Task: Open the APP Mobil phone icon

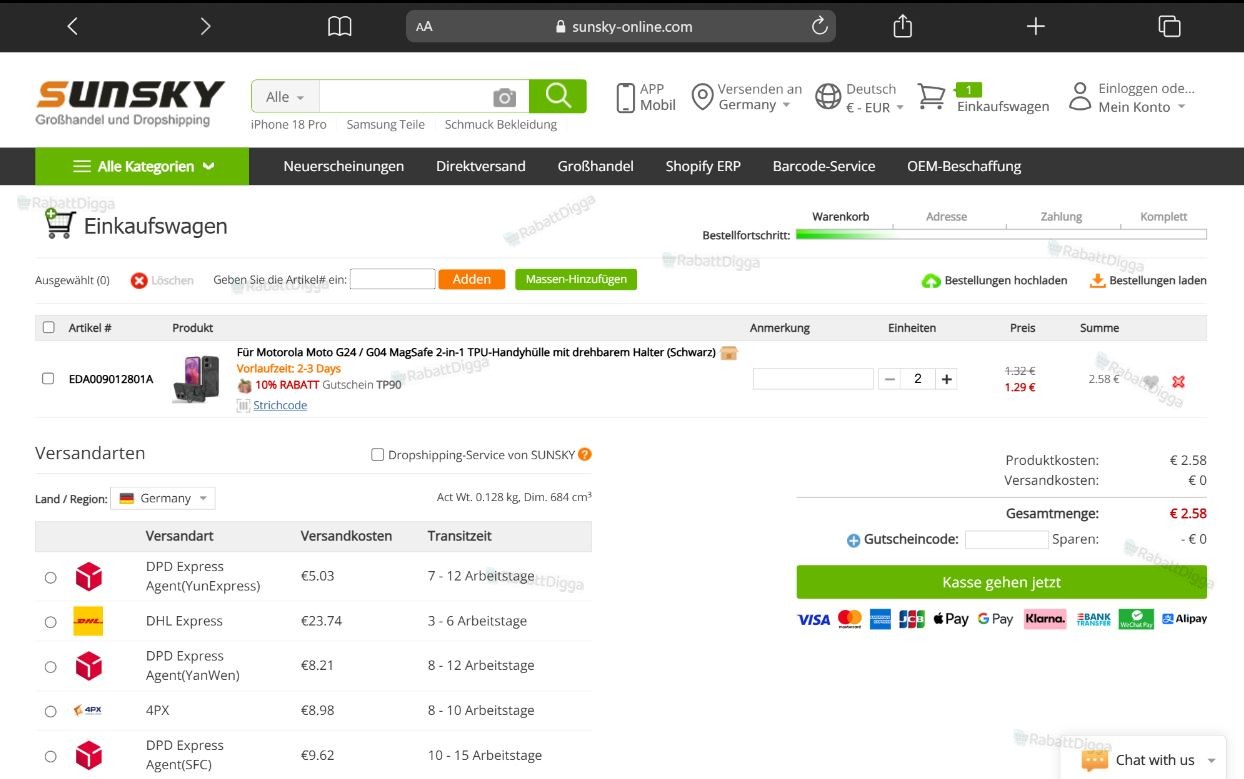Action: 626,97
